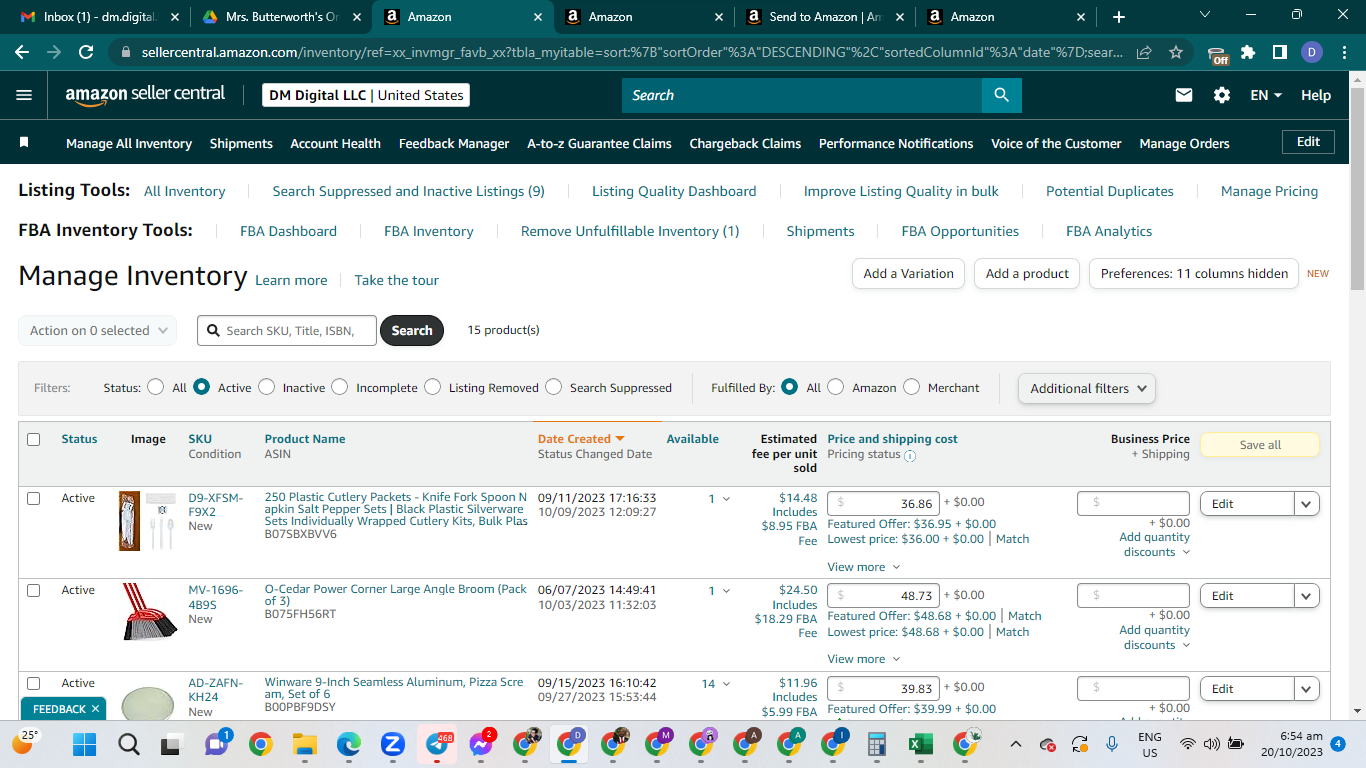Screen dimensions: 1366x768
Task: Open the Chrome three-dot menu
Action: click(1343, 52)
